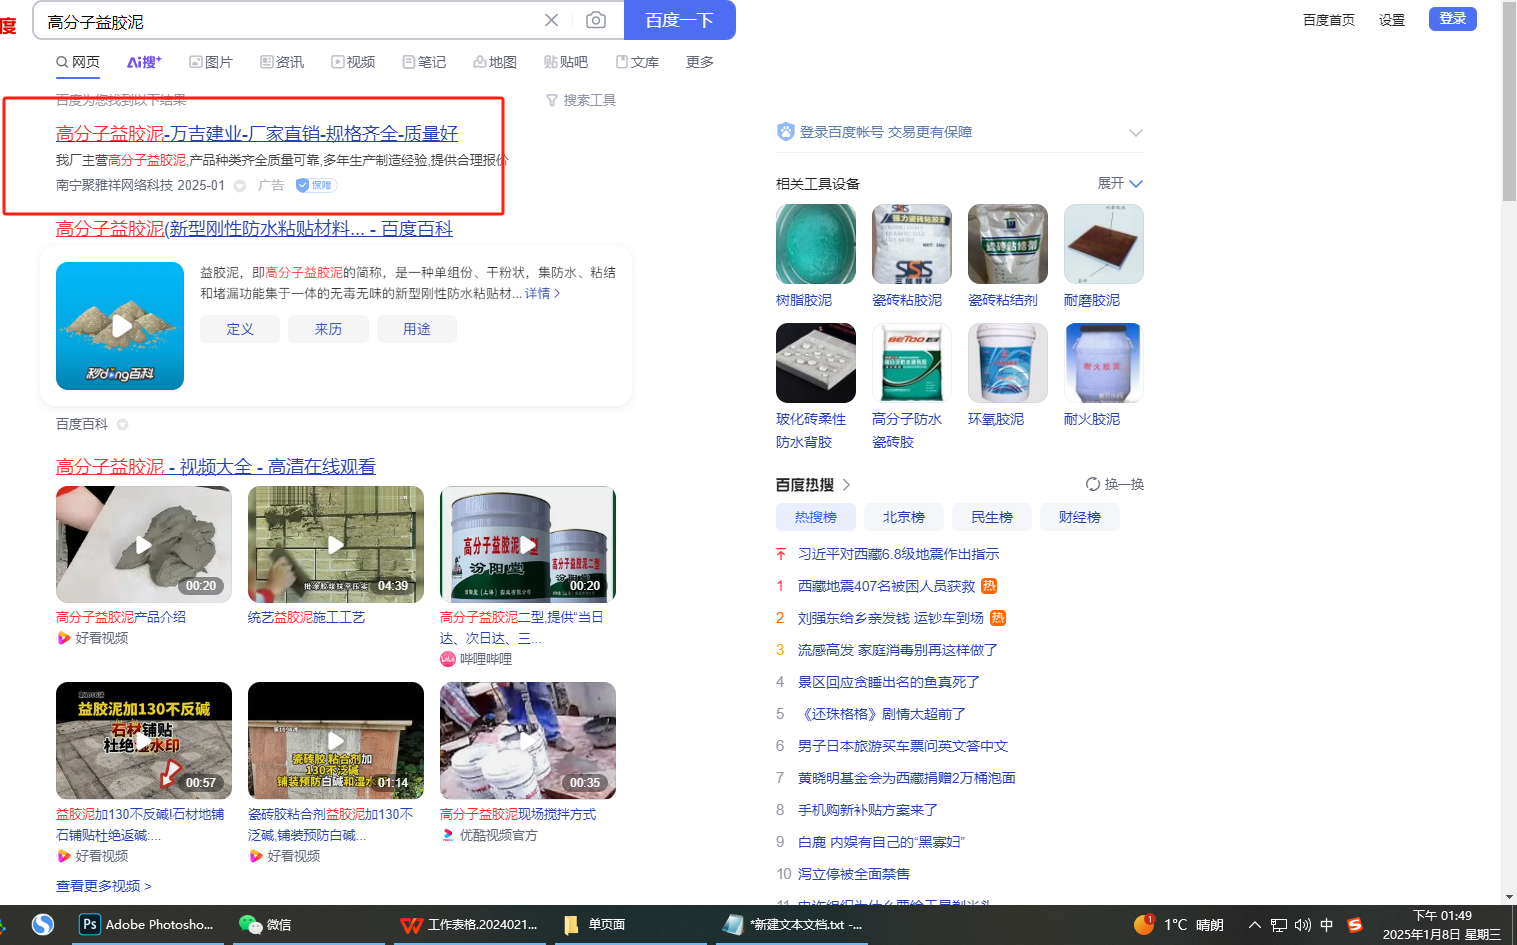Open the 百度热搜 heading arrow
This screenshot has width=1517, height=945.
coord(846,485)
